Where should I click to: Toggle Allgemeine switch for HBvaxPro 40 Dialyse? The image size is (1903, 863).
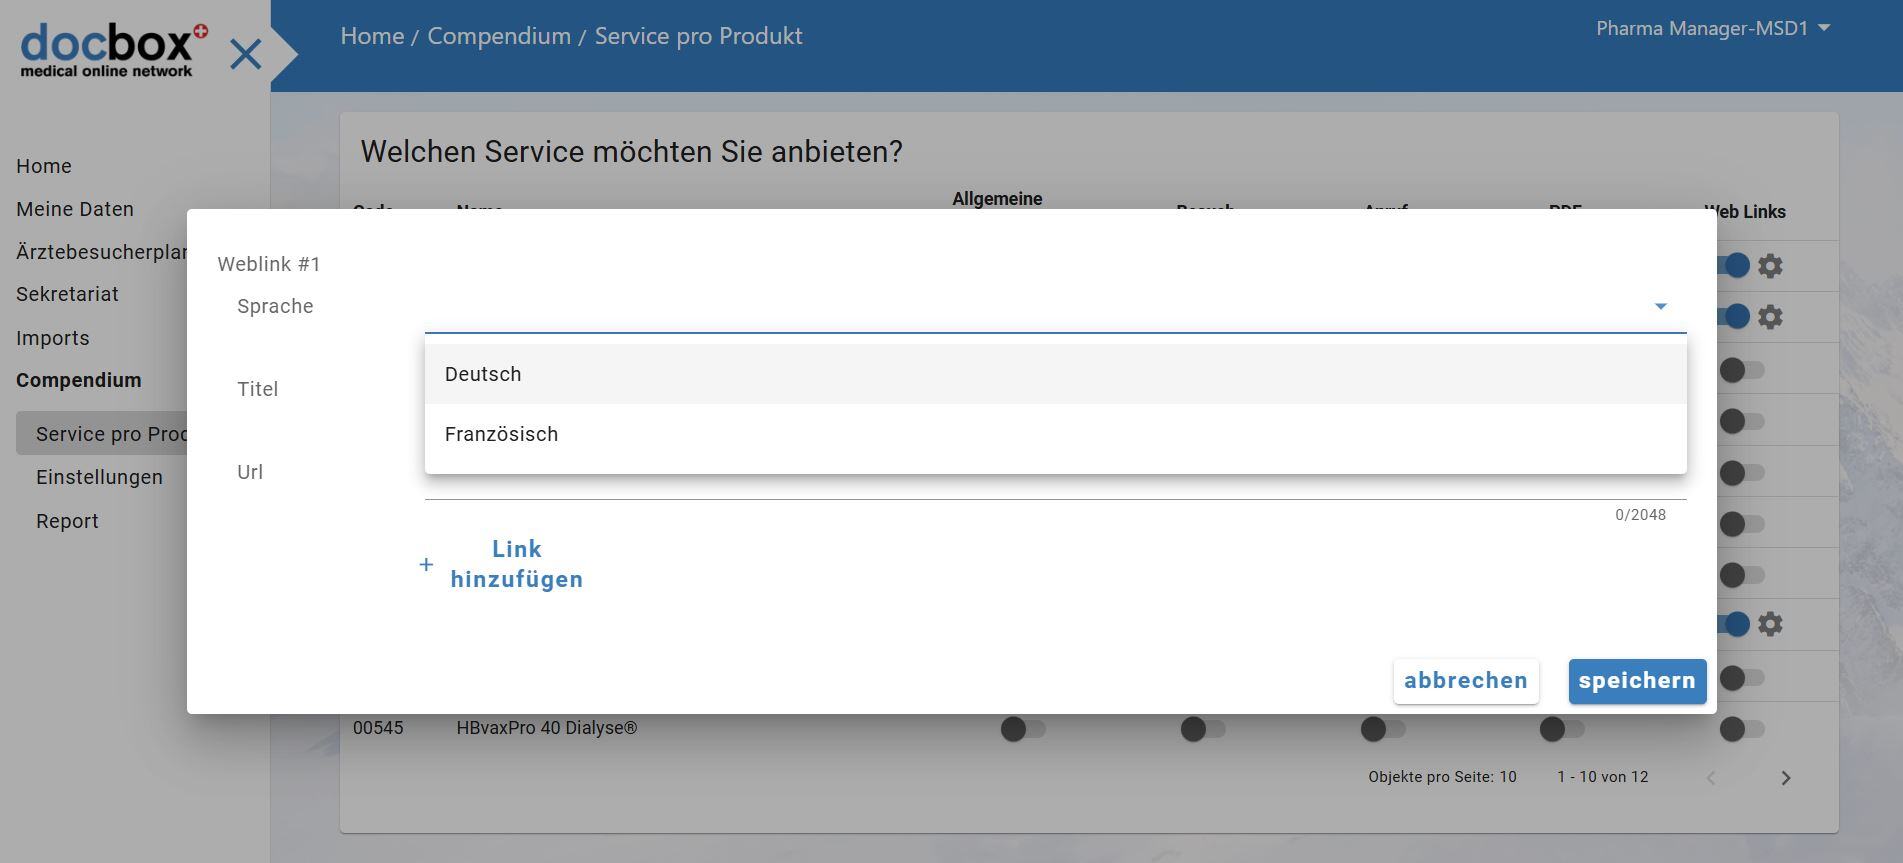pyautogui.click(x=1022, y=729)
